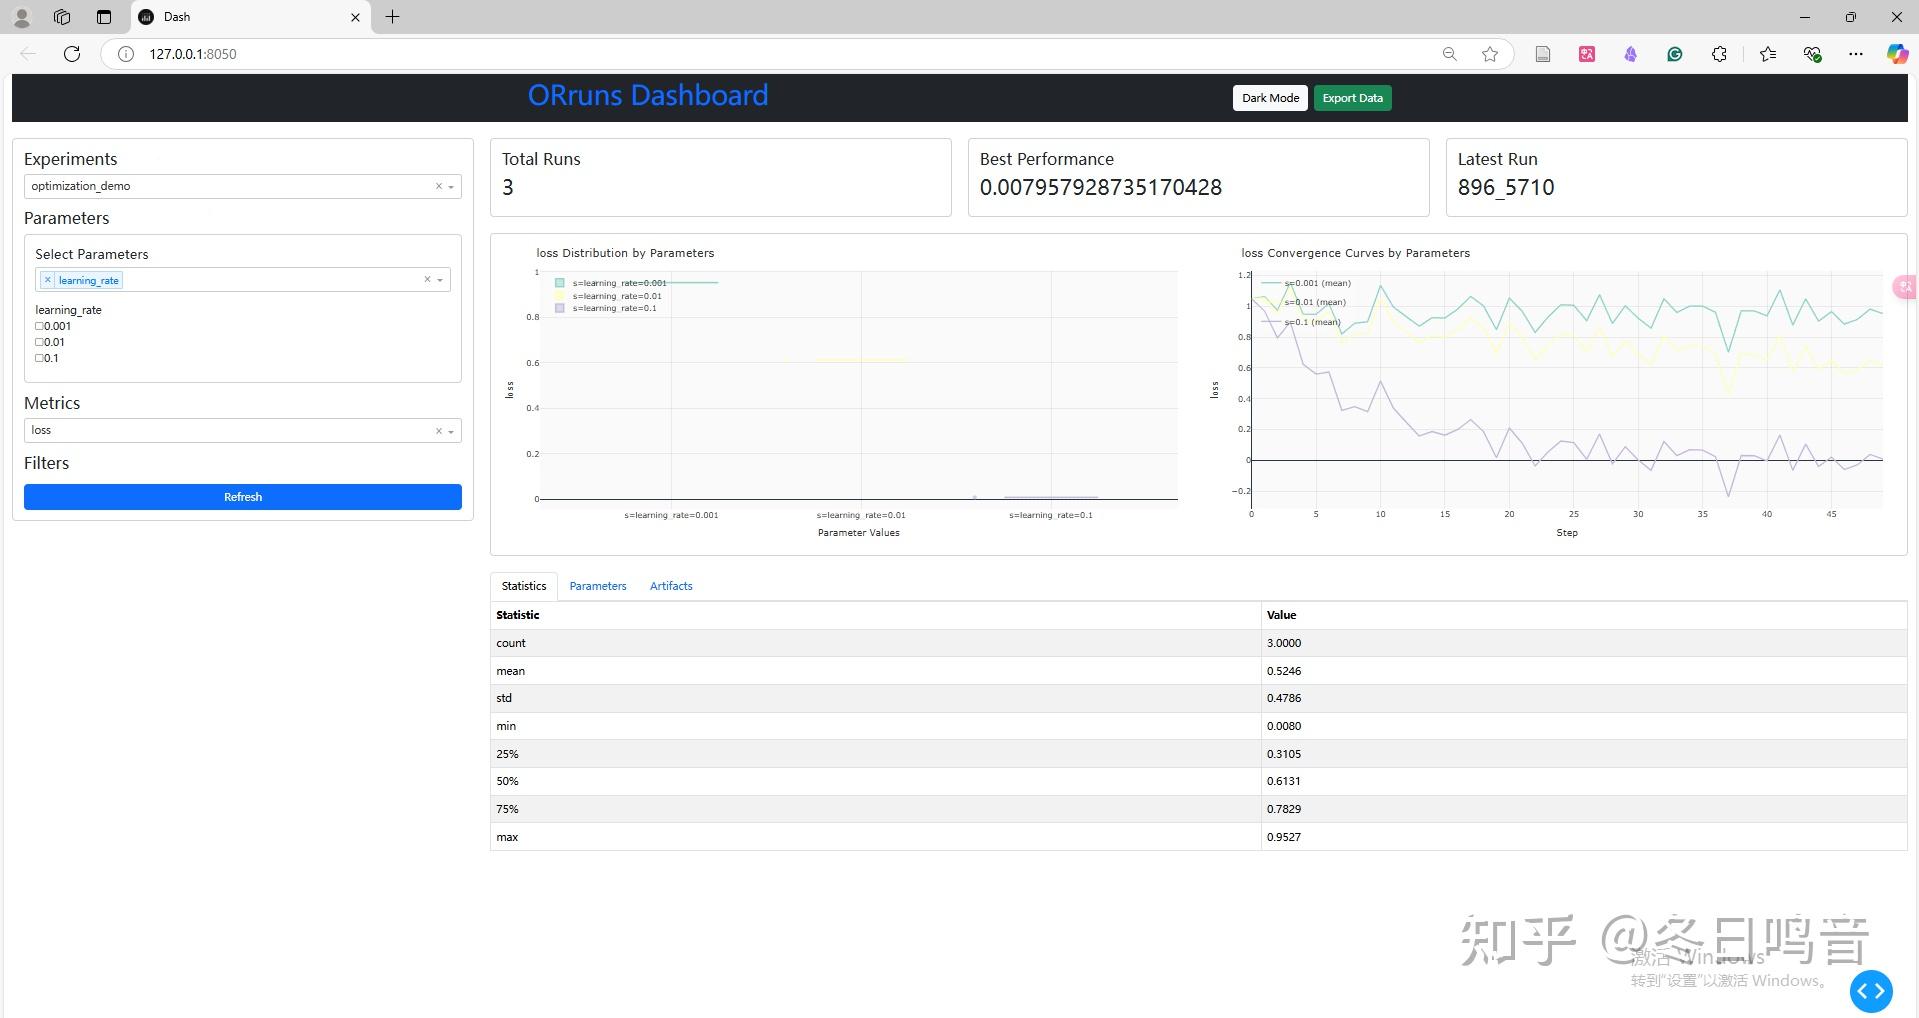Expand the Select Parameters dropdown arrow
Viewport: 1919px width, 1018px height.
click(440, 280)
